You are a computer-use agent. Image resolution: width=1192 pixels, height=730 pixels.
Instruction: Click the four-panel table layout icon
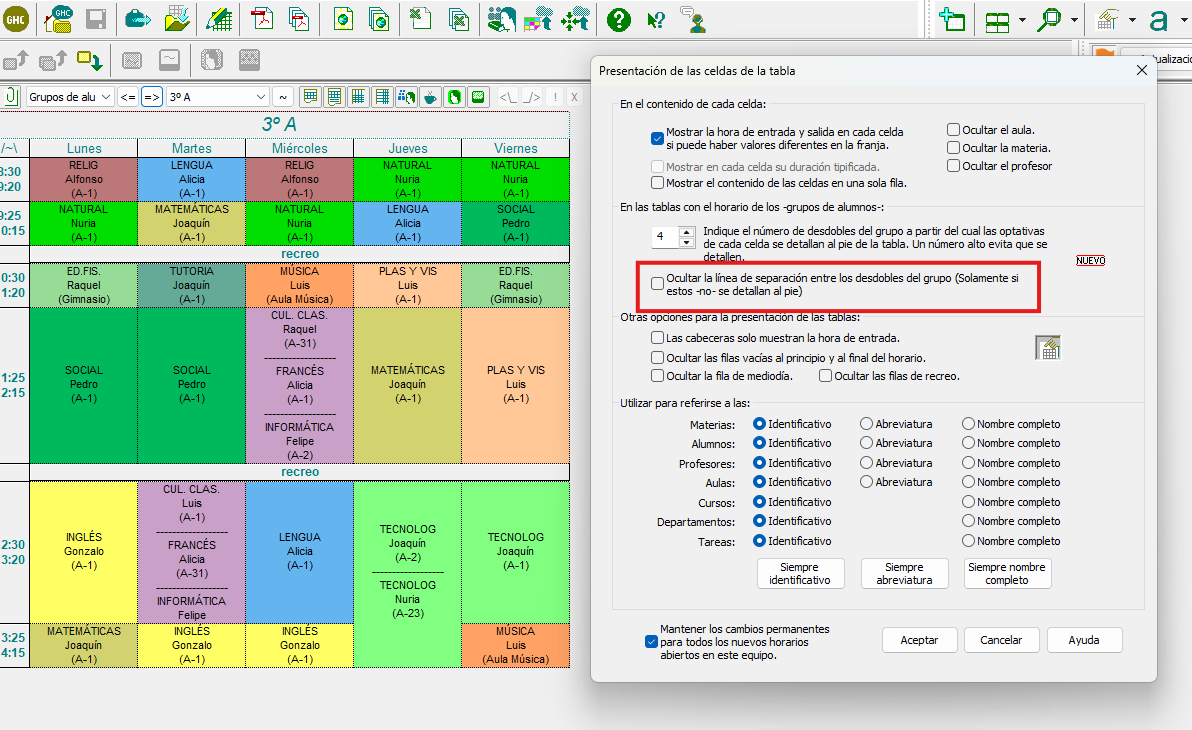(x=997, y=21)
